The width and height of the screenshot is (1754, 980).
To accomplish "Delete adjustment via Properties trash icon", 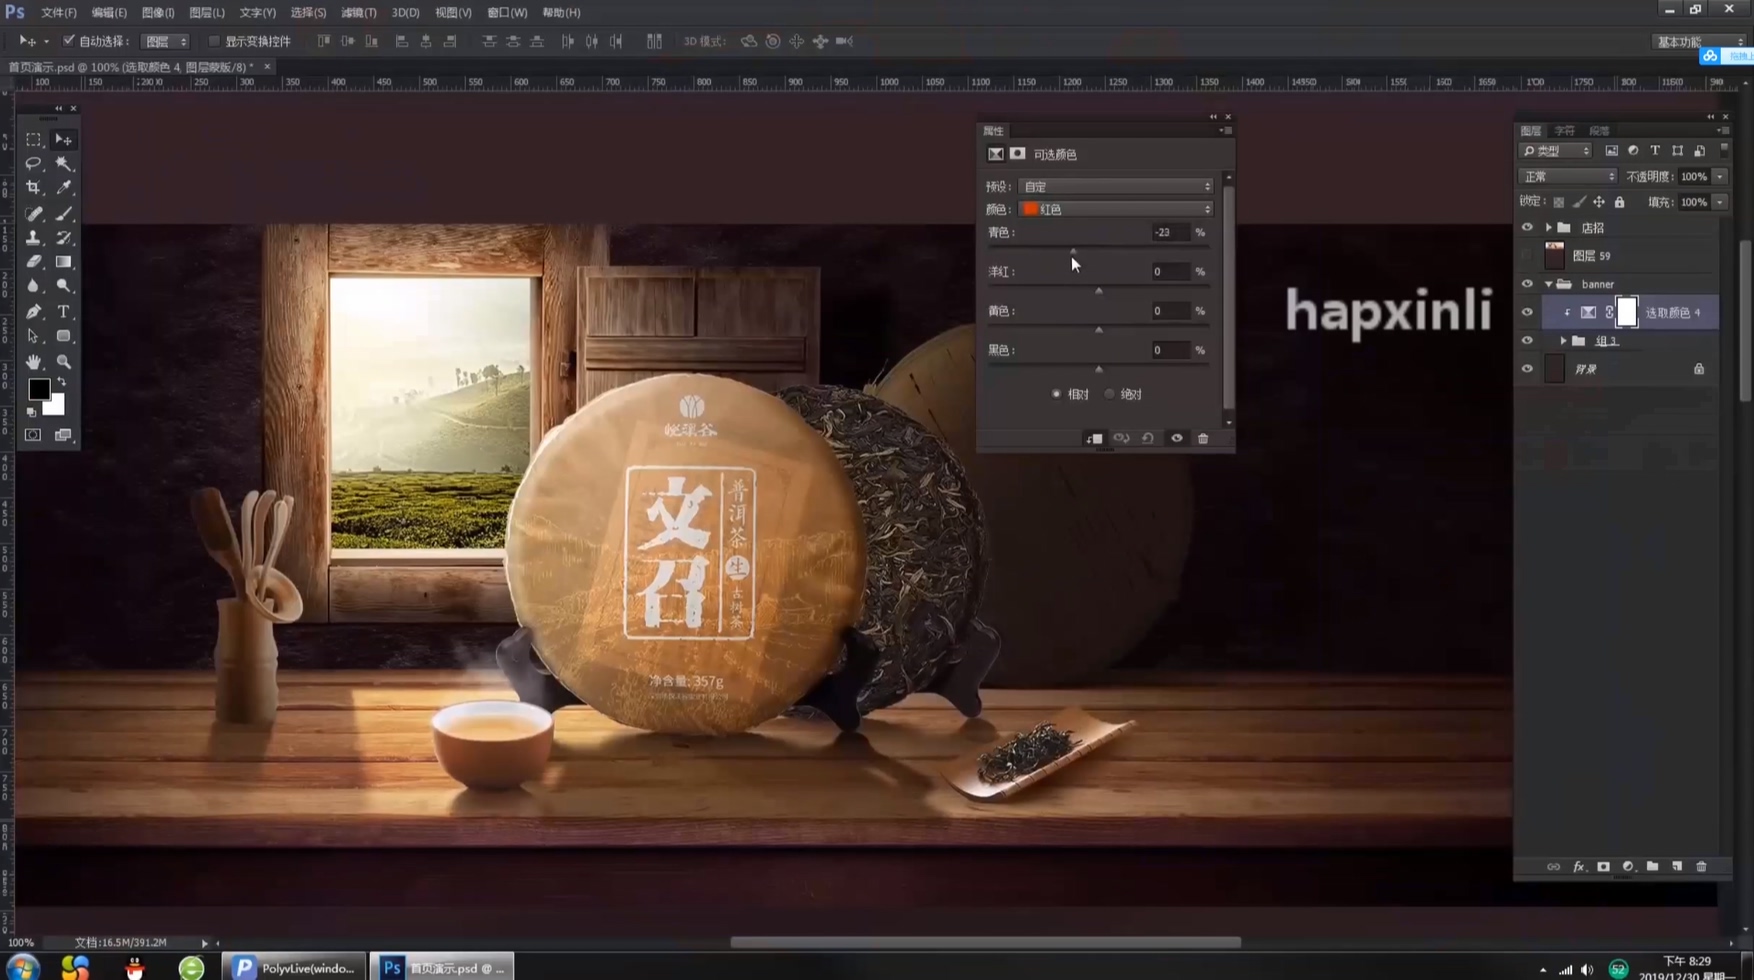I will pyautogui.click(x=1203, y=439).
